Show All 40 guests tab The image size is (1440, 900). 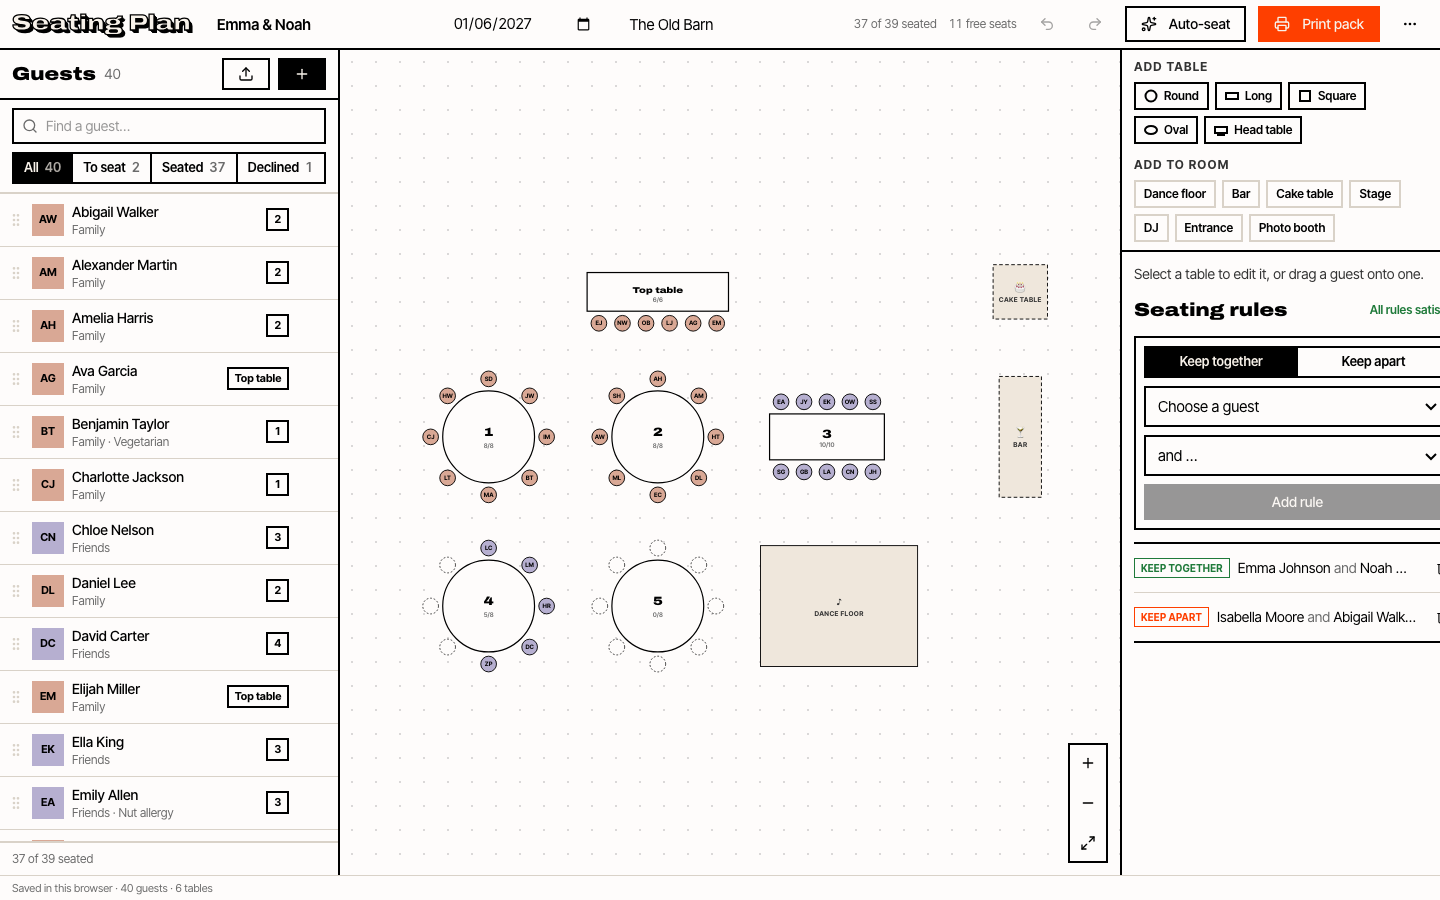42,167
